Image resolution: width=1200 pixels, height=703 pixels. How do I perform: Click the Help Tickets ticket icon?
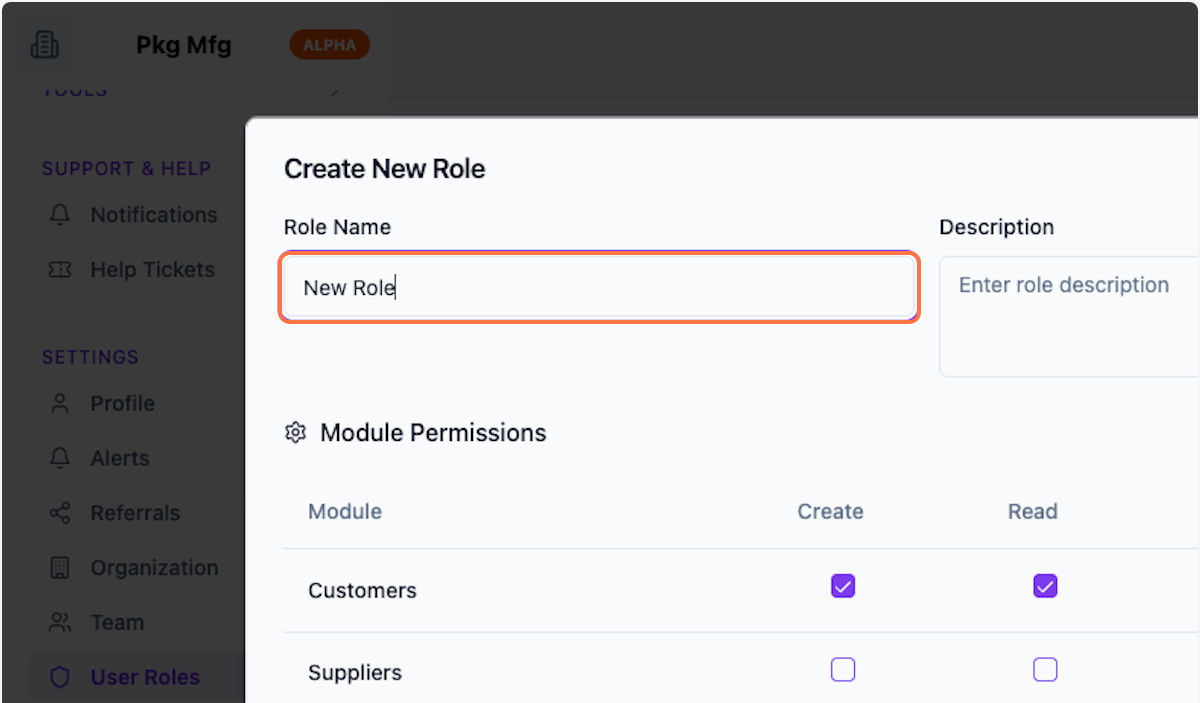point(60,269)
